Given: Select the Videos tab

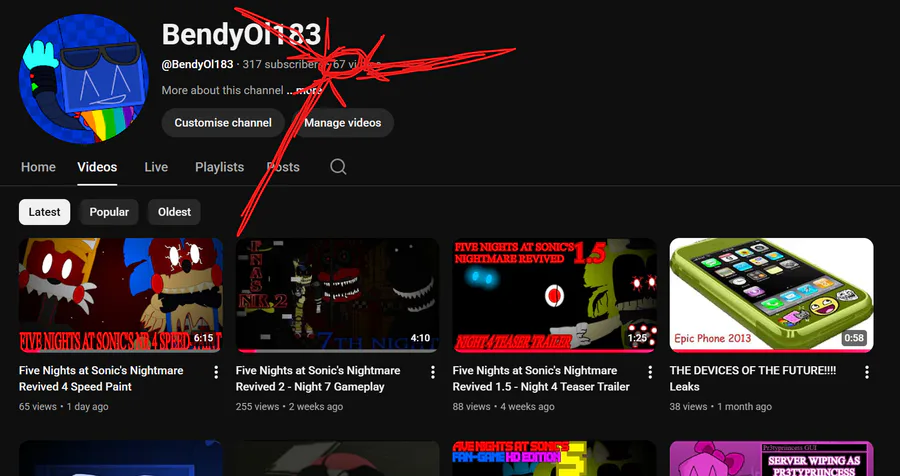Looking at the screenshot, I should (x=97, y=167).
